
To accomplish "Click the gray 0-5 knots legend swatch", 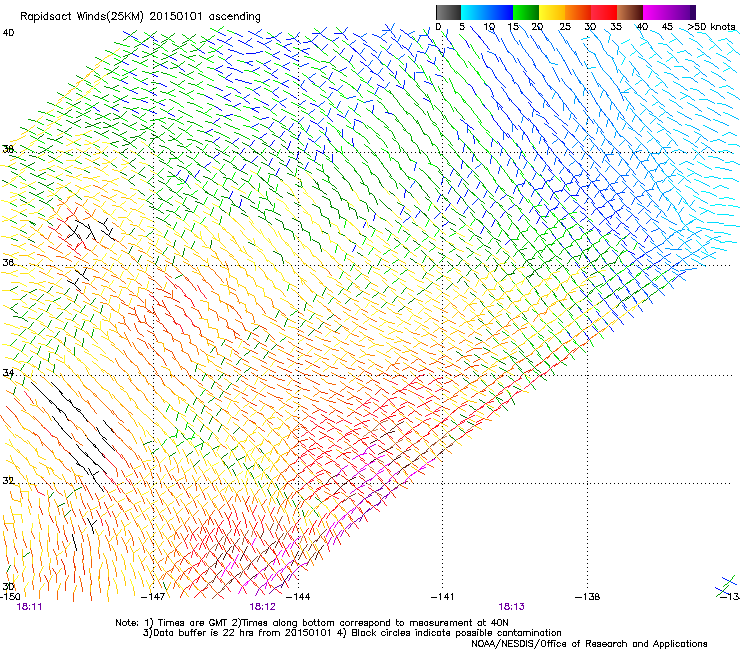I will click(448, 12).
